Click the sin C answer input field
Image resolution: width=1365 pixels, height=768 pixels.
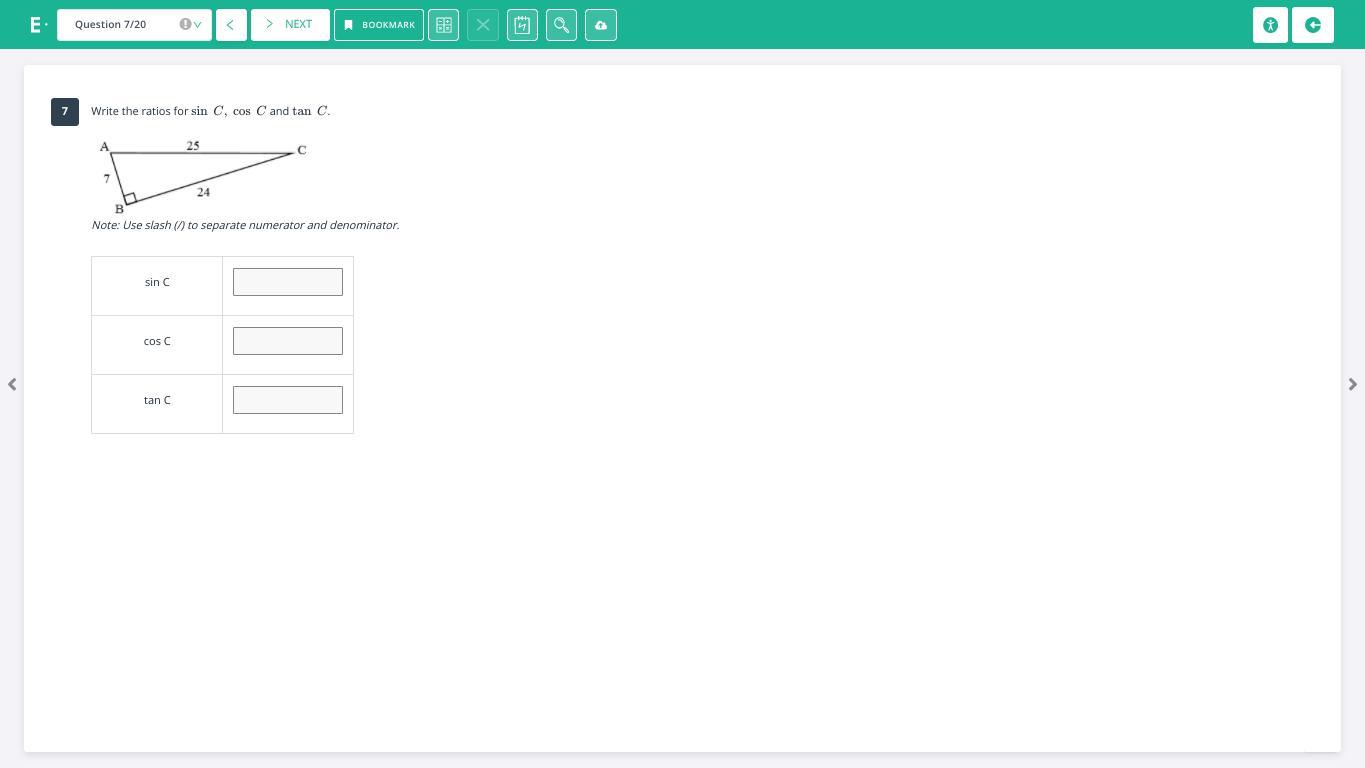pyautogui.click(x=288, y=282)
